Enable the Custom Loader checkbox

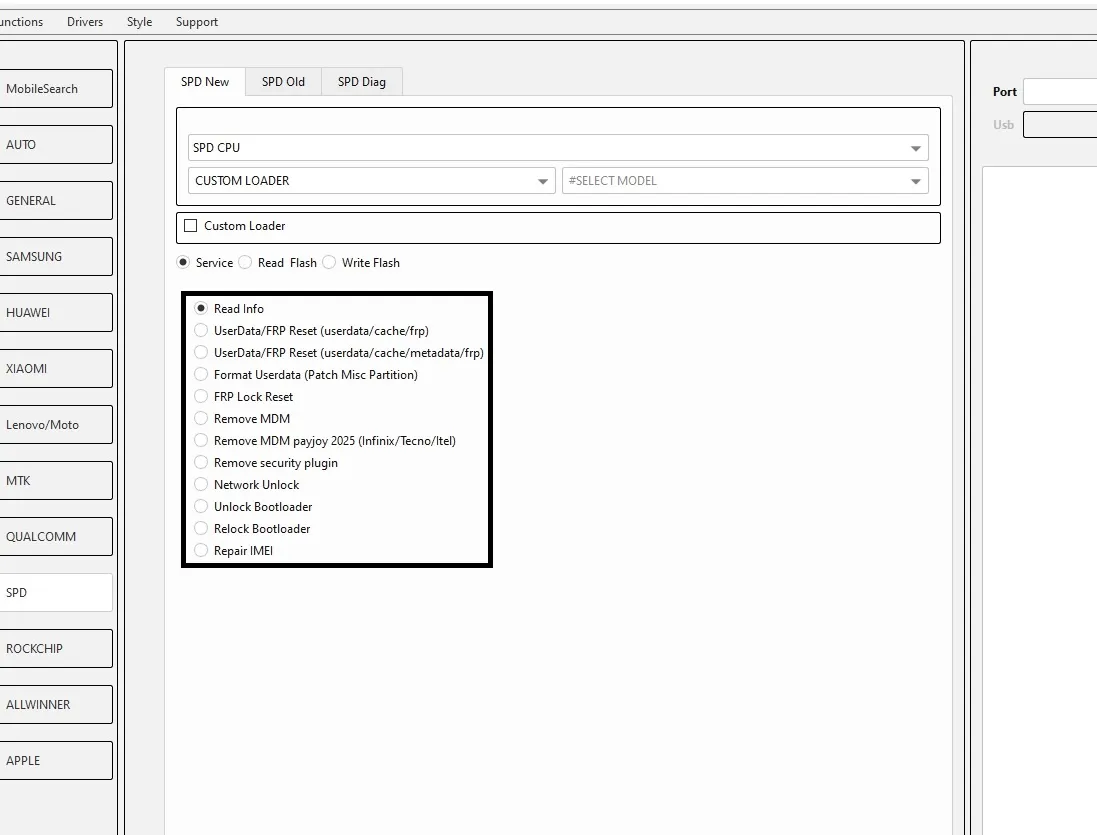point(191,226)
